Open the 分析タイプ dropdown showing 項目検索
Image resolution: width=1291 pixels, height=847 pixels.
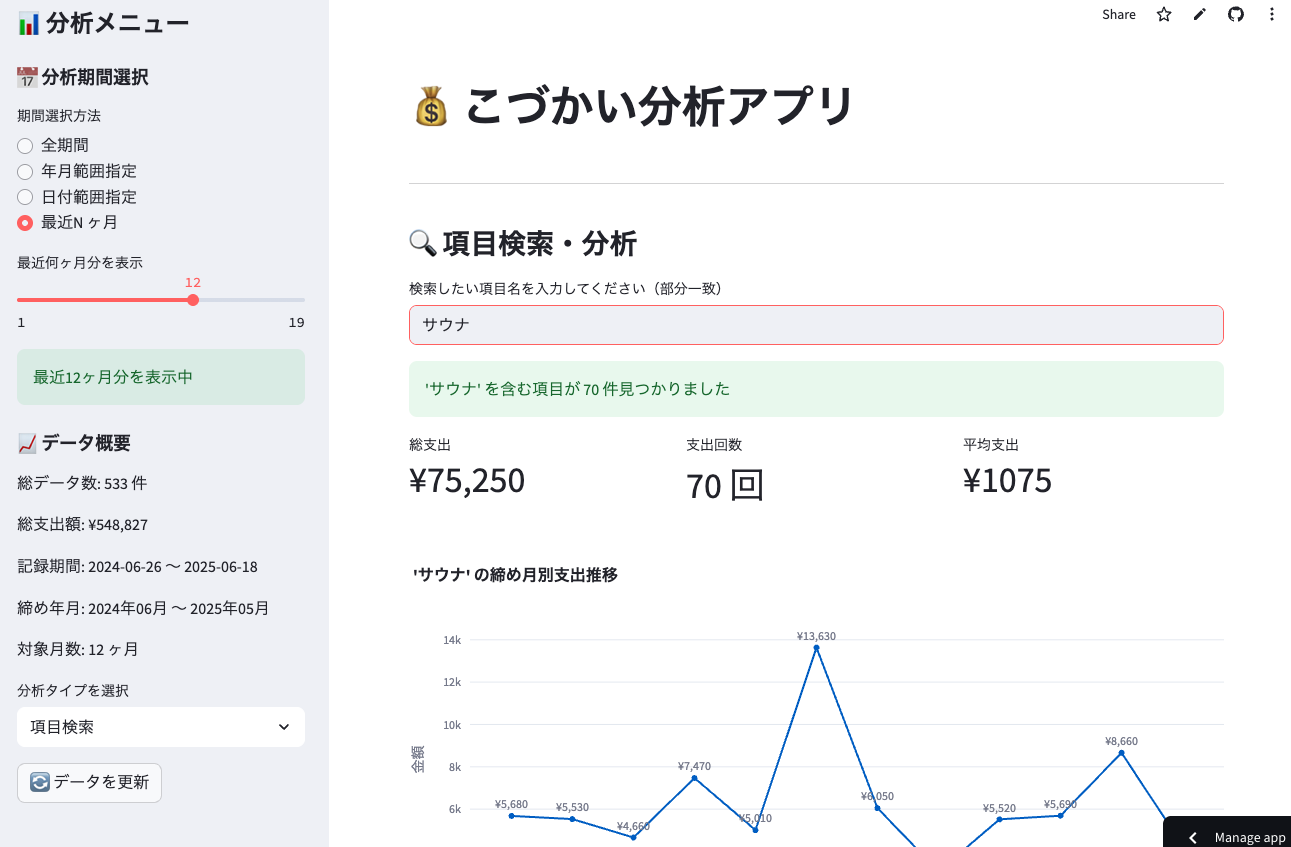point(161,727)
